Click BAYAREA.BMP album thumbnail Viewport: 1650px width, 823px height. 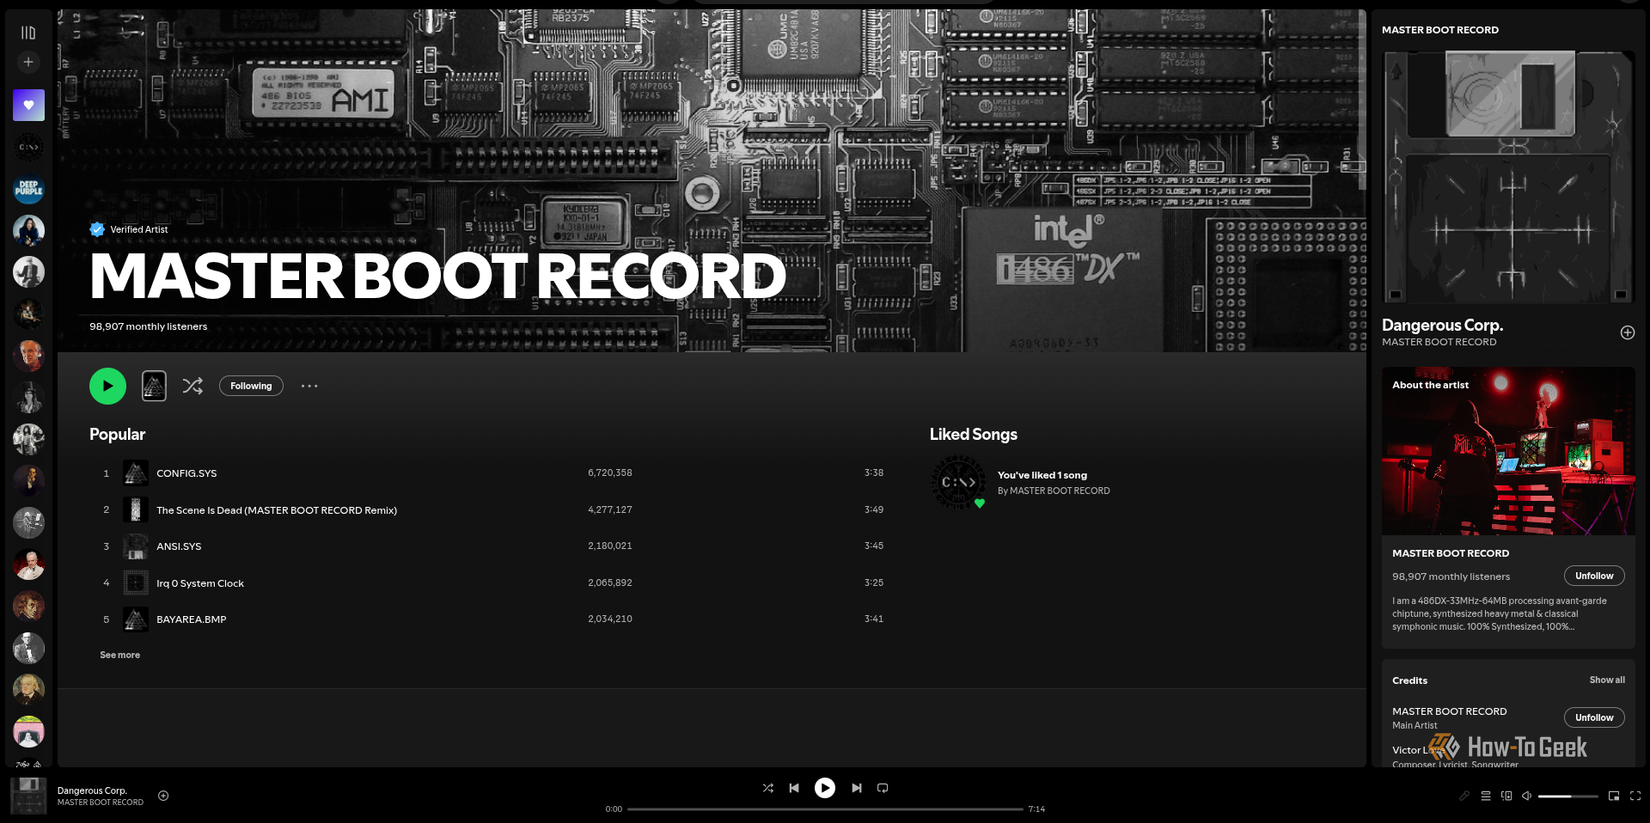tap(135, 619)
